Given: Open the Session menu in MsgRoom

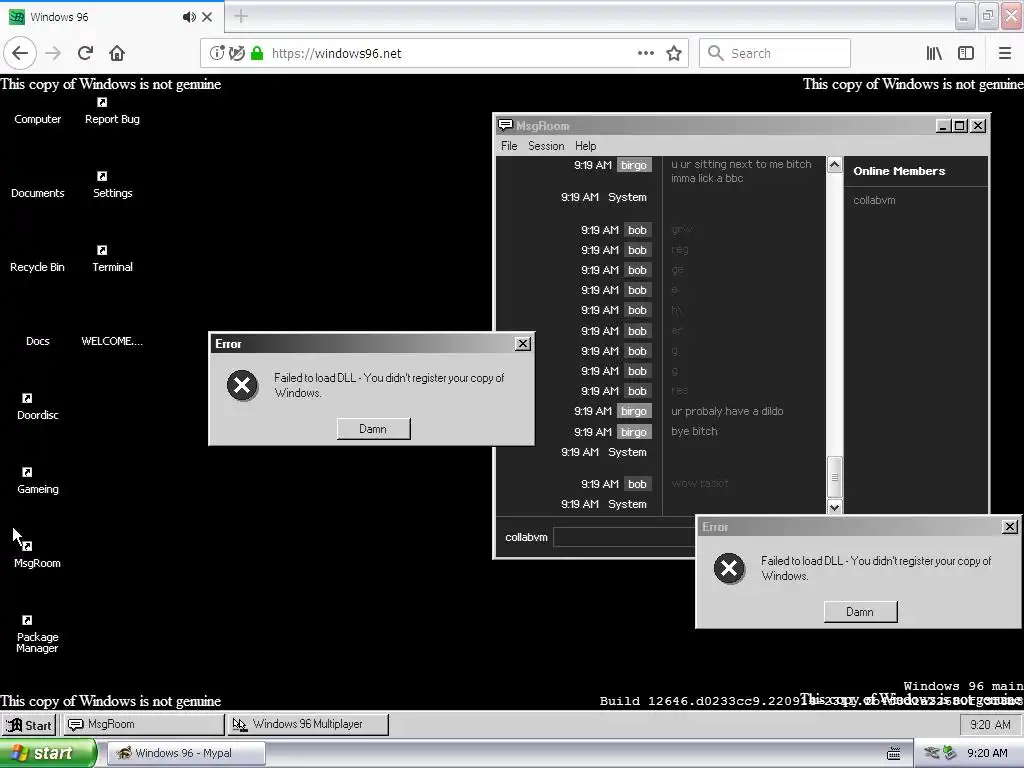Looking at the screenshot, I should 546,146.
